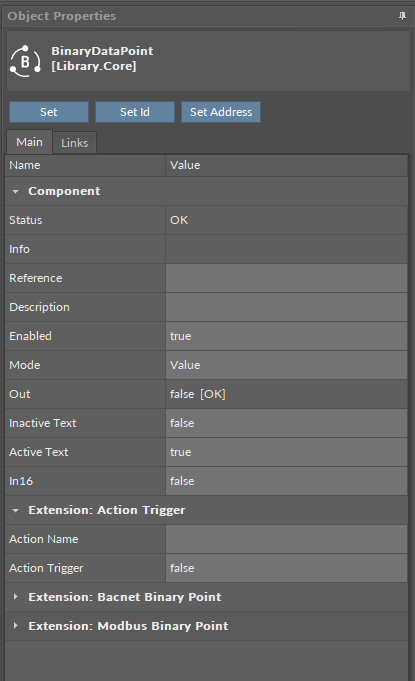Open the Mode value dropdown
415x681 pixels.
(x=286, y=365)
